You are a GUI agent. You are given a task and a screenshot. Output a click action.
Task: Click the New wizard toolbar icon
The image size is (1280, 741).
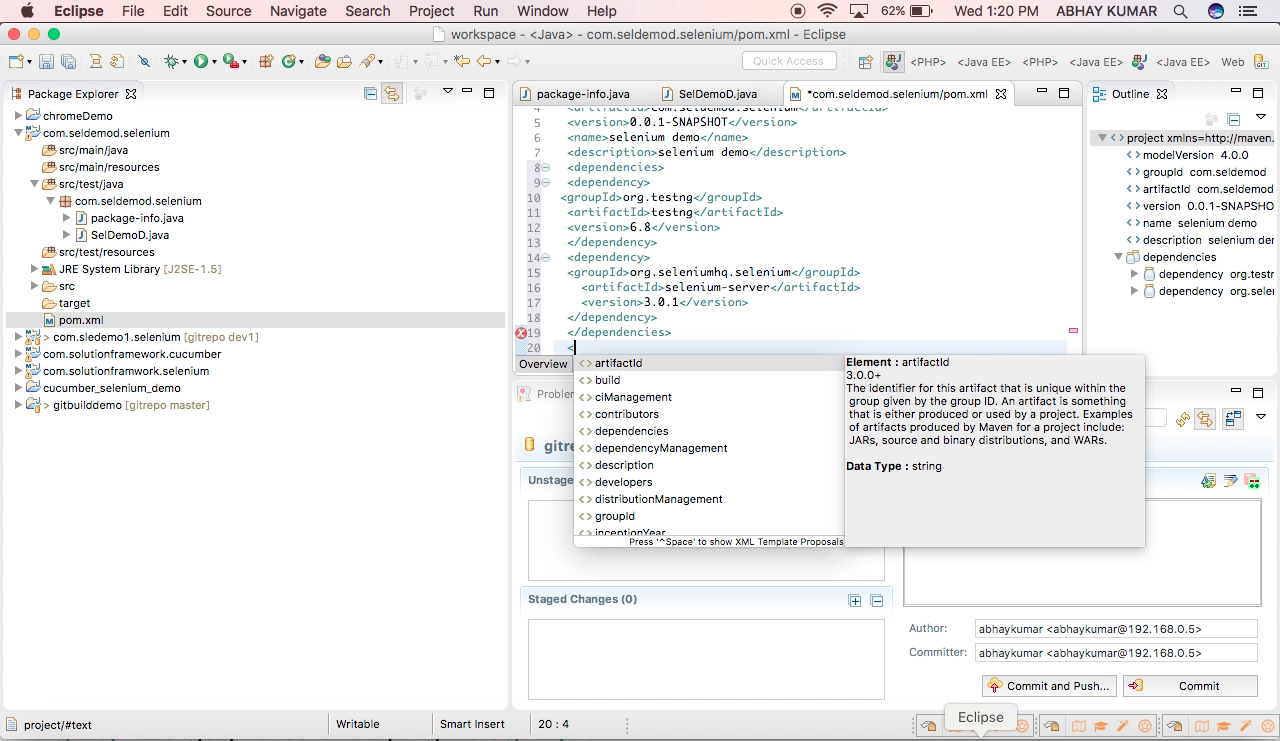16,61
